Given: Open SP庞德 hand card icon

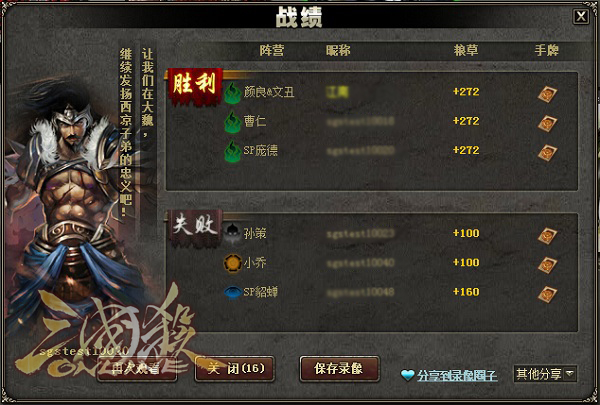Looking at the screenshot, I should [x=547, y=152].
